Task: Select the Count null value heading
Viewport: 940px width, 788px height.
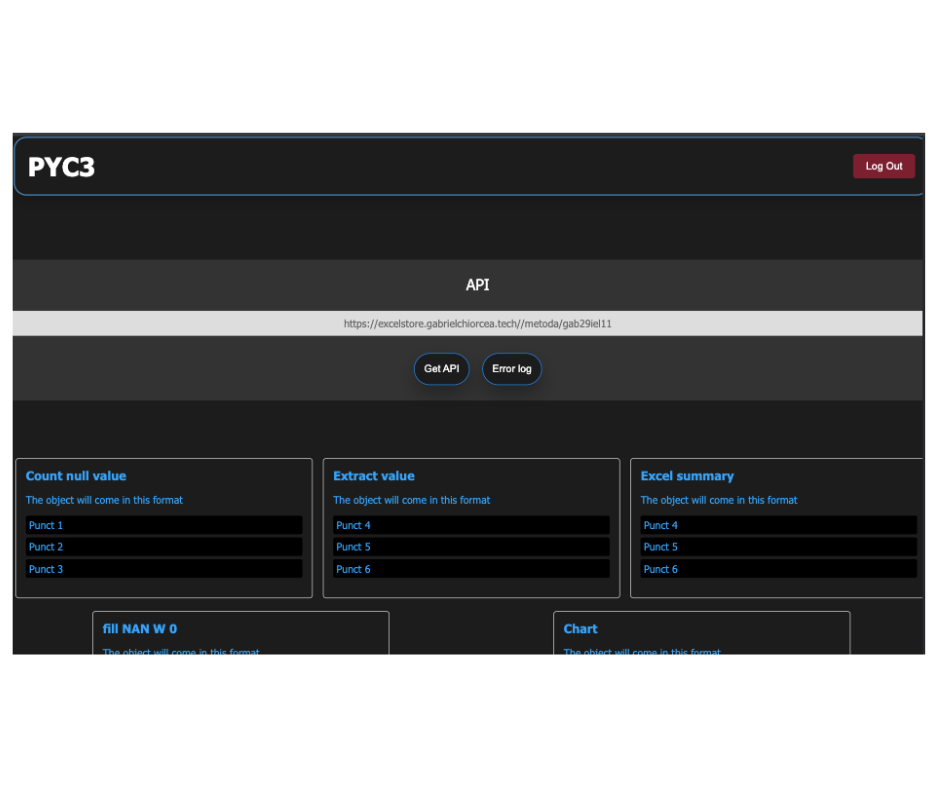Action: (76, 476)
